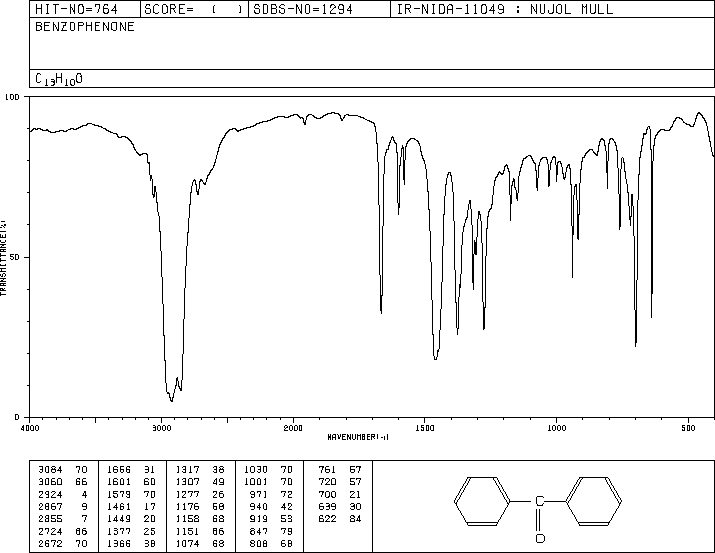
Task: Select peak table entry 808
Action: (259, 544)
